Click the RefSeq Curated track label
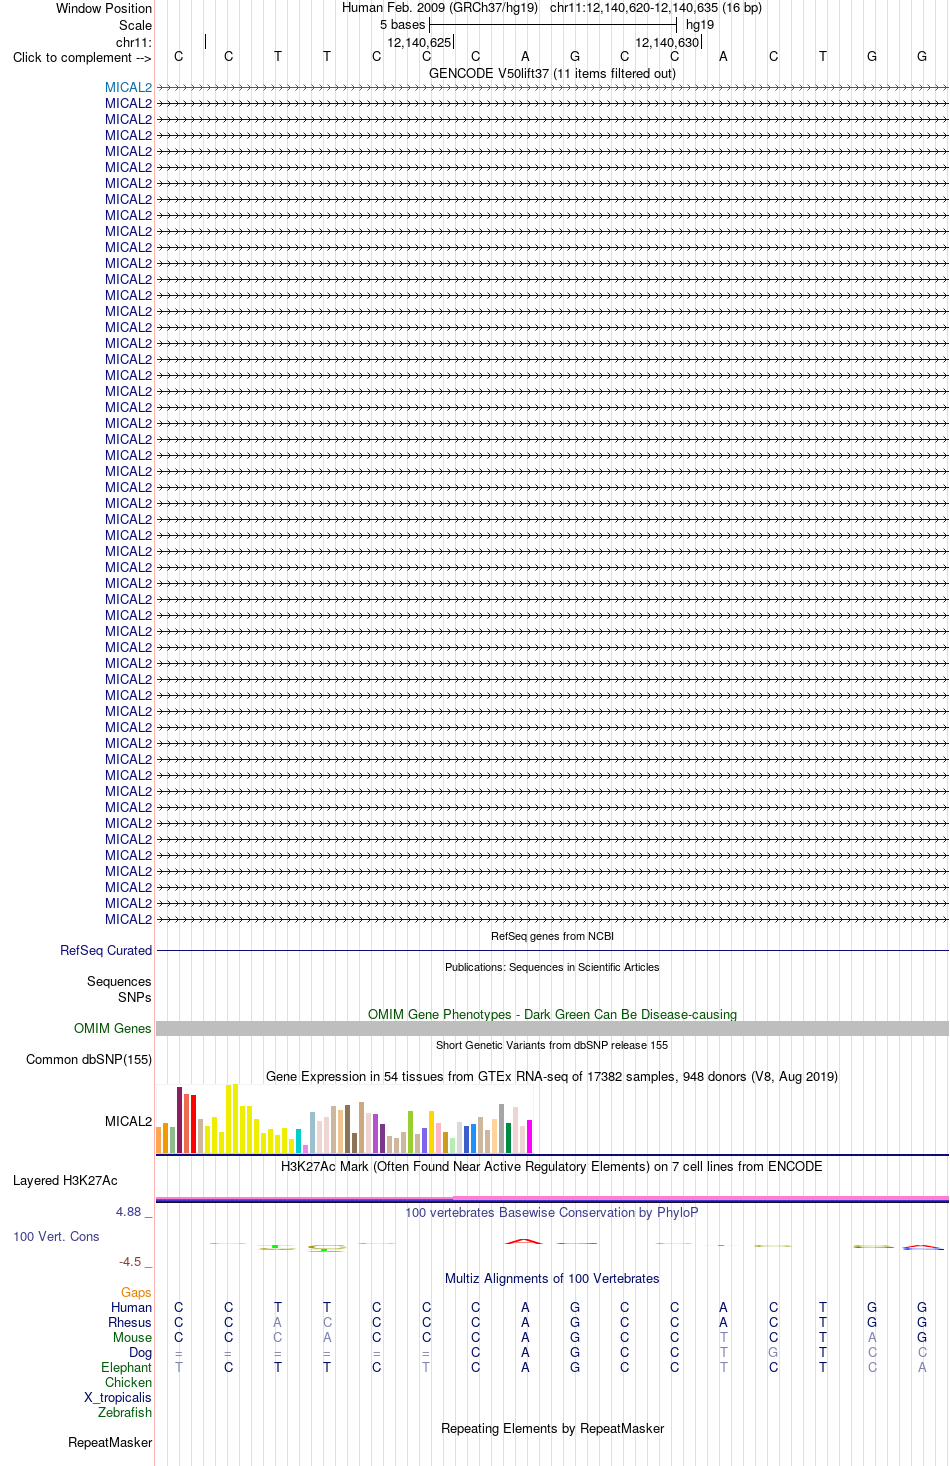 106,950
